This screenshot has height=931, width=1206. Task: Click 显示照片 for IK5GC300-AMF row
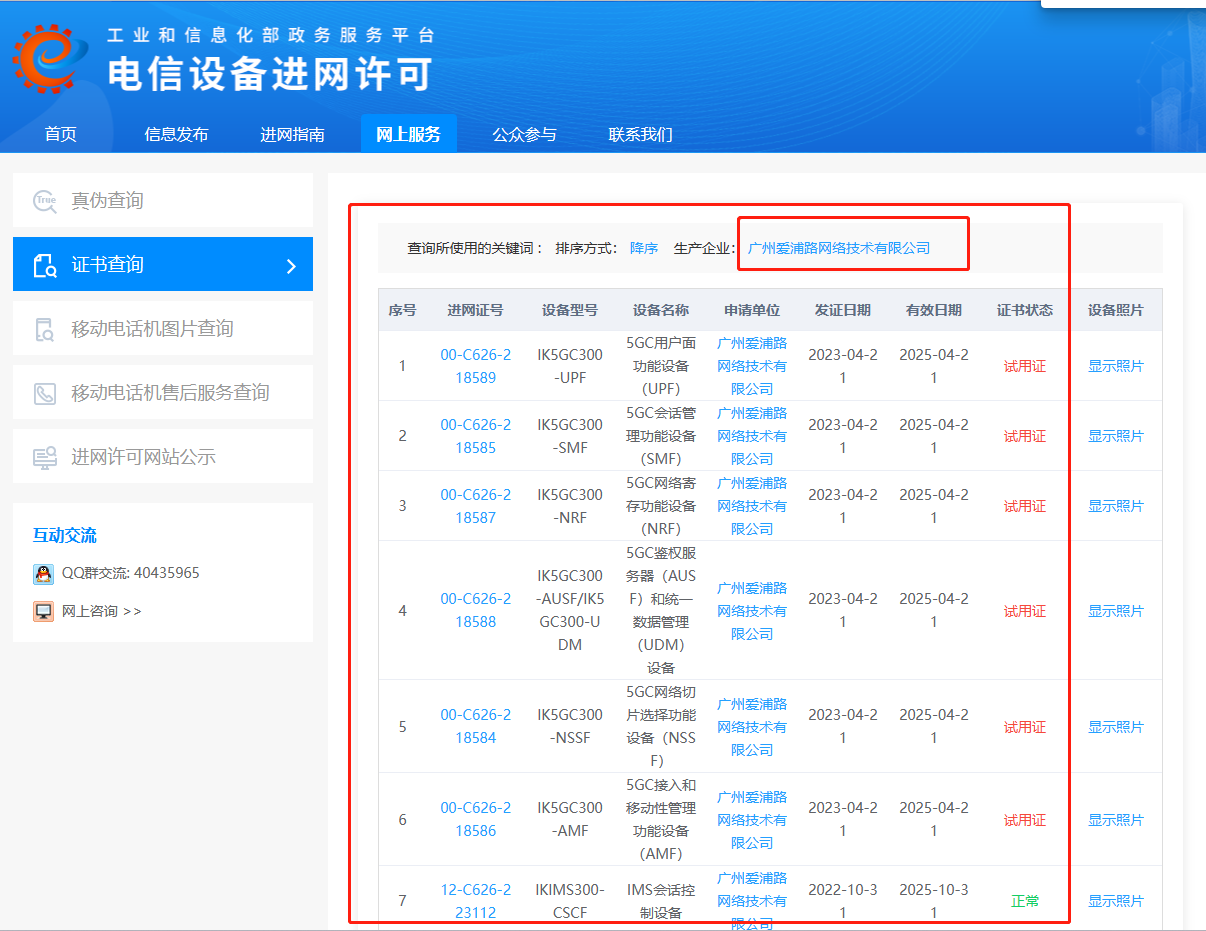pos(1116,820)
